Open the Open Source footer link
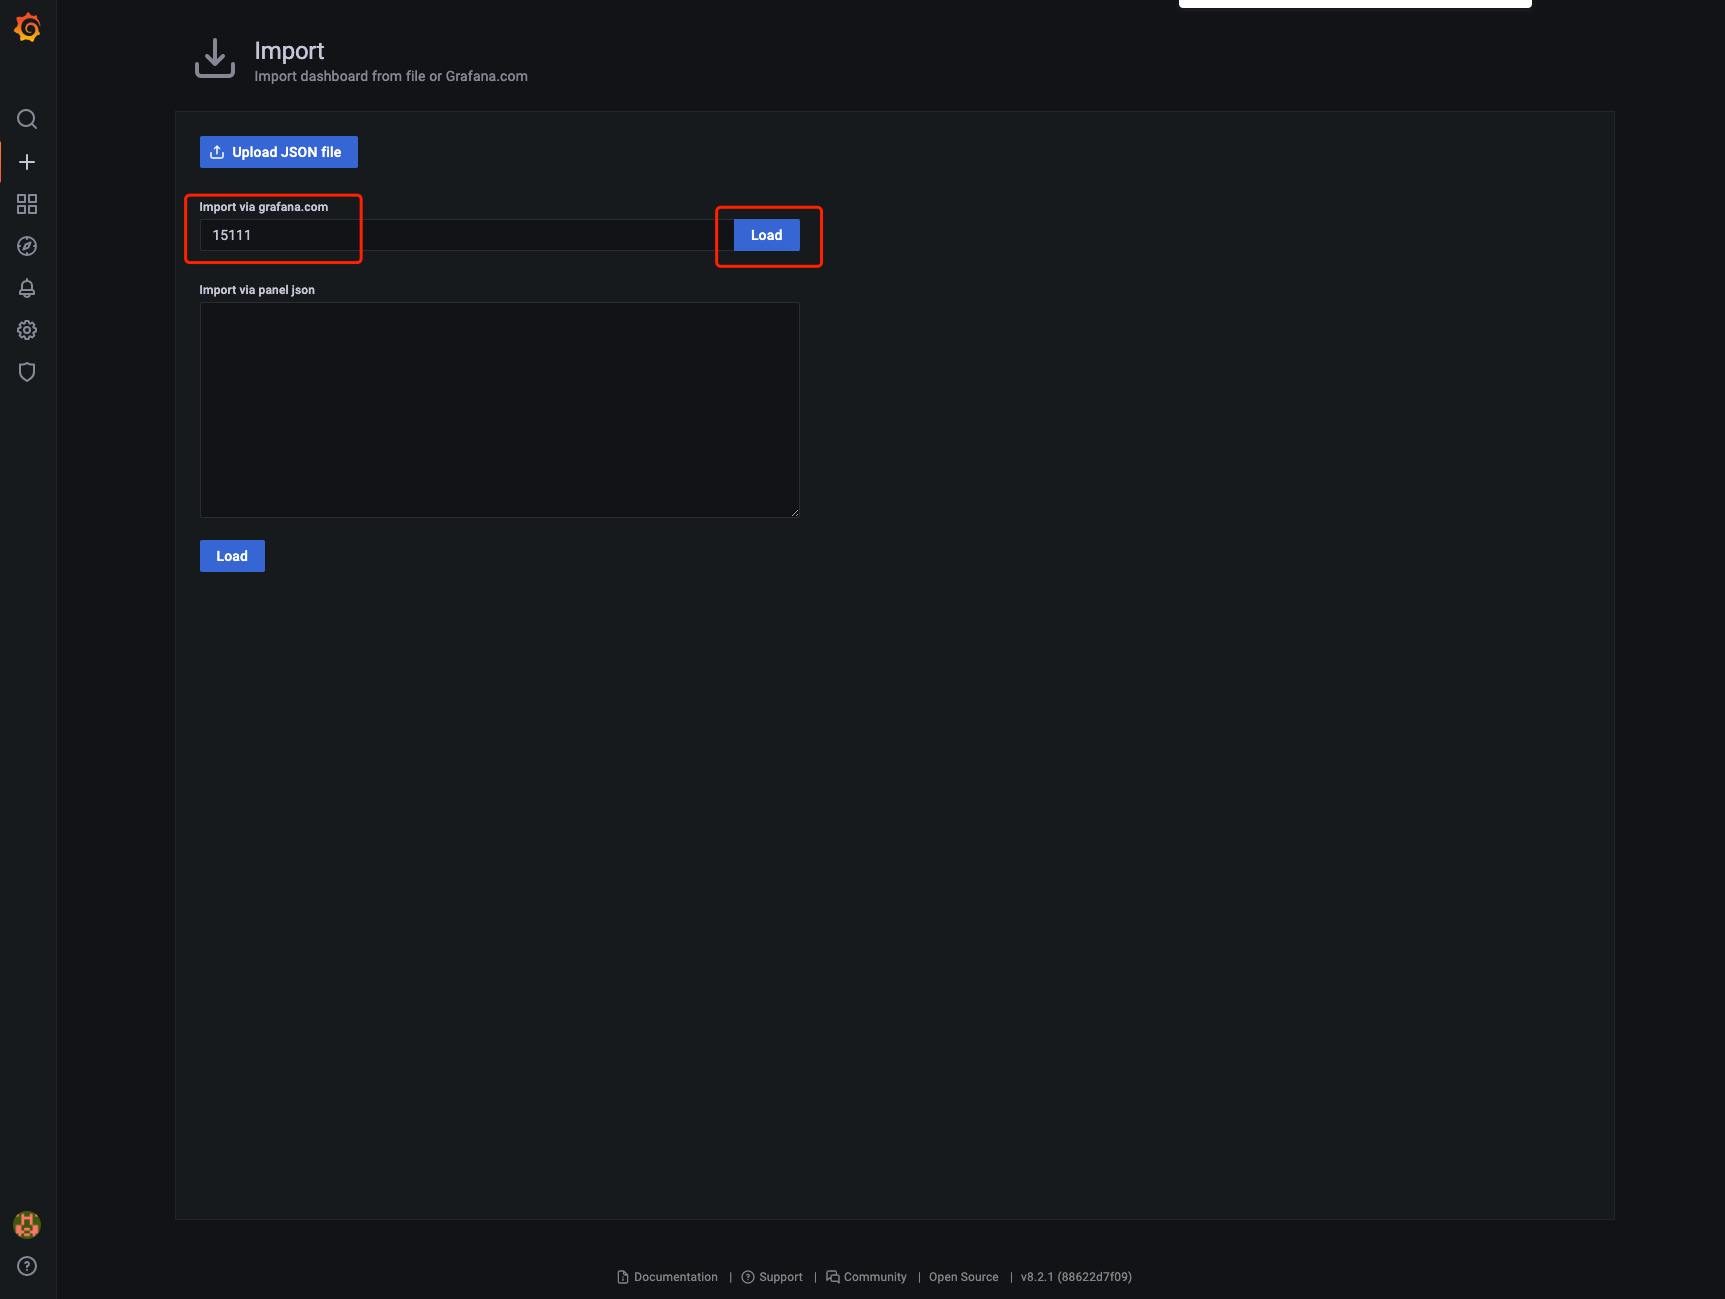The width and height of the screenshot is (1725, 1299). click(x=964, y=1277)
